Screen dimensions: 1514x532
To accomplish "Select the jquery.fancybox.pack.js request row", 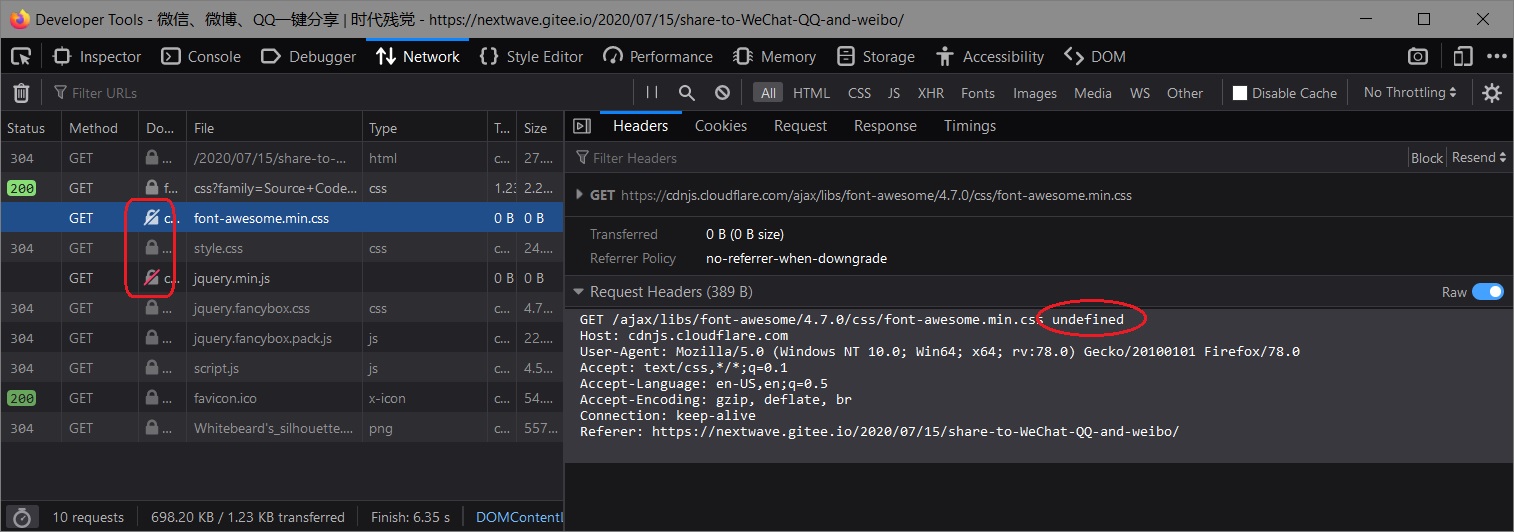I will click(x=282, y=338).
